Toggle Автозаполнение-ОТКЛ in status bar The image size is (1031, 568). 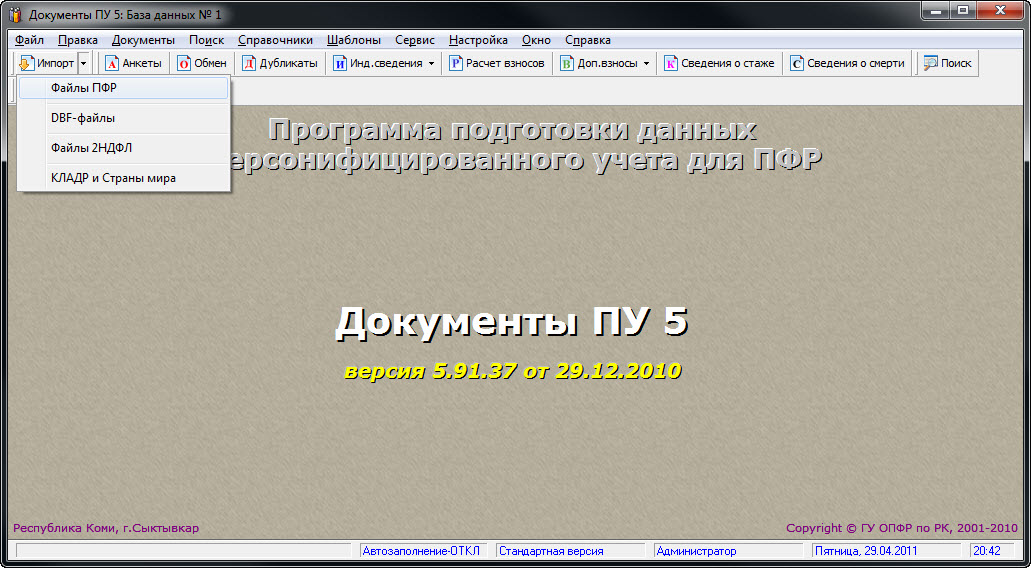click(x=421, y=551)
